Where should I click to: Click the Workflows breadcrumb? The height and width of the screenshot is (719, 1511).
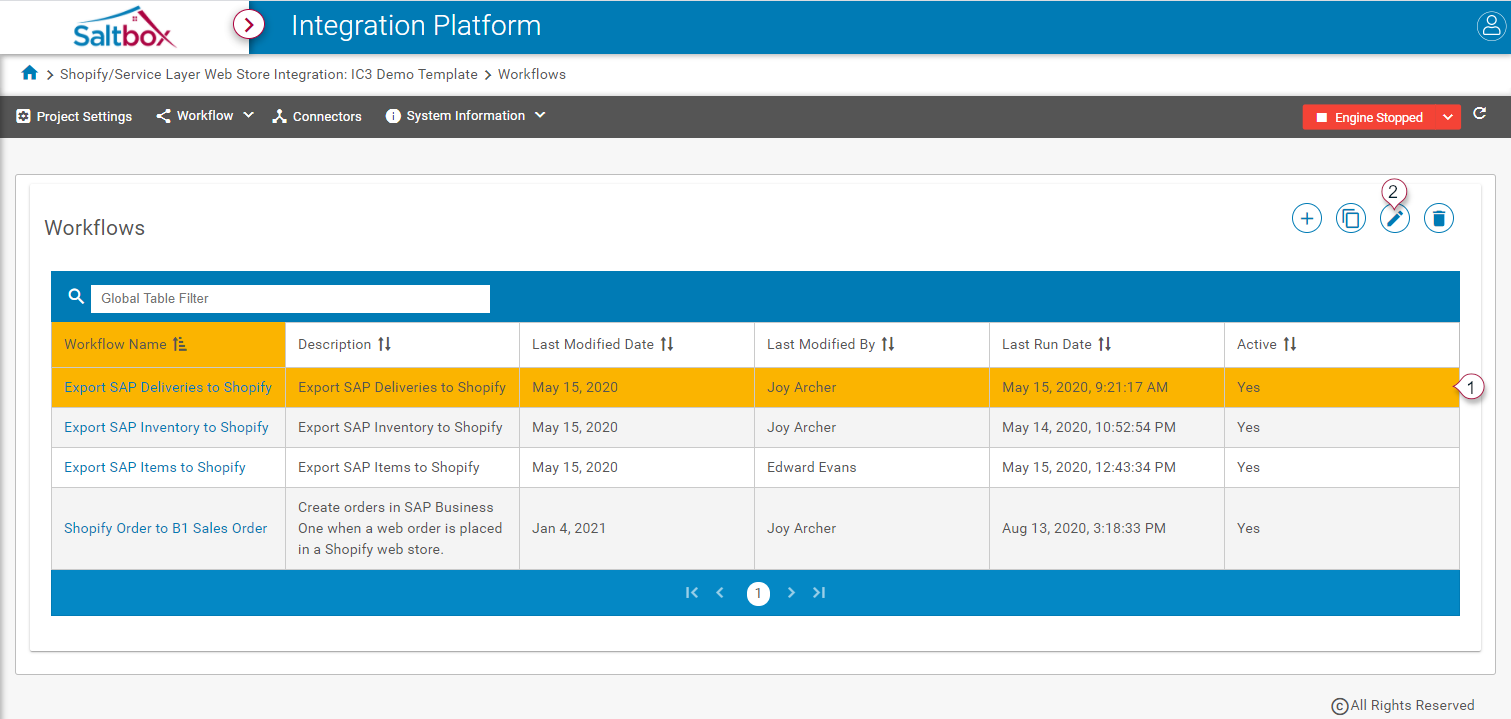click(x=532, y=74)
